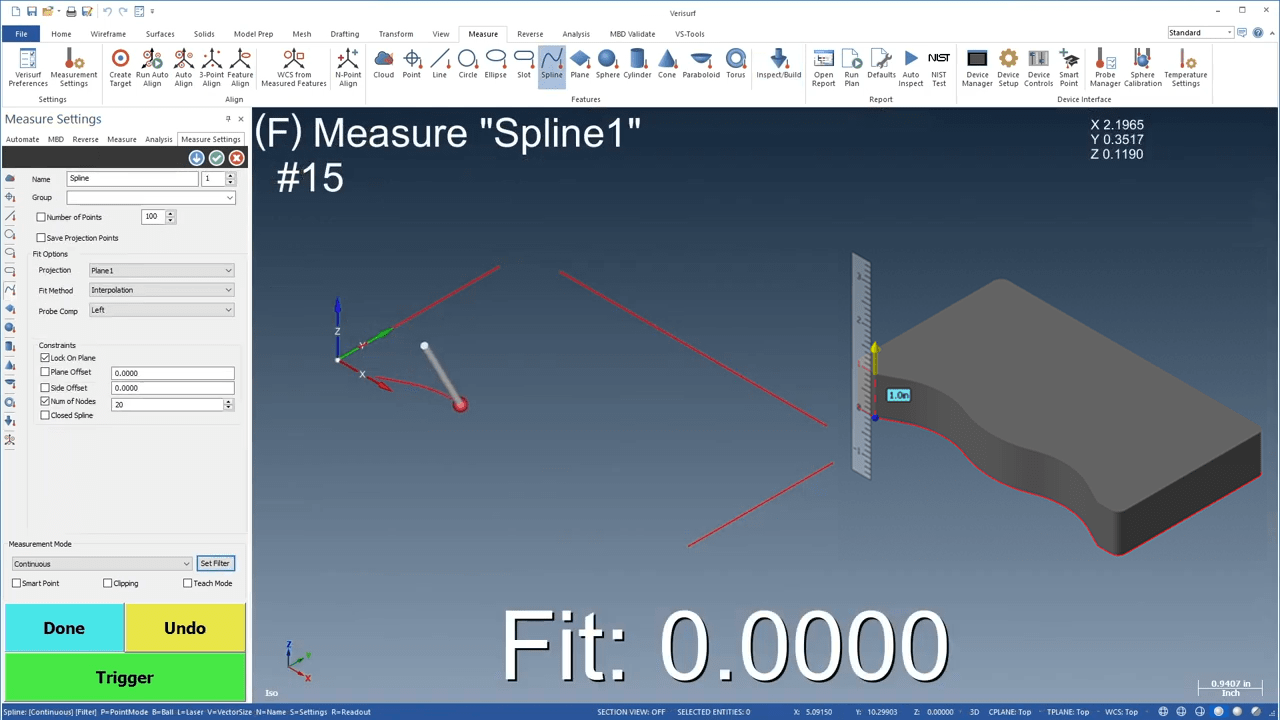Click Plane Offset value field

pyautogui.click(x=172, y=373)
